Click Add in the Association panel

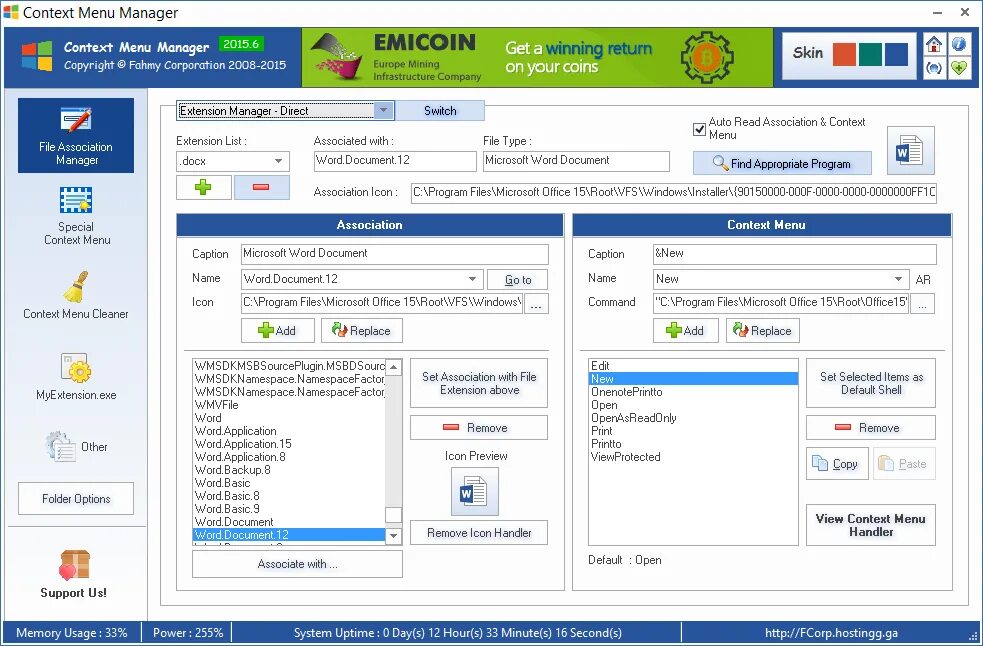pos(278,331)
